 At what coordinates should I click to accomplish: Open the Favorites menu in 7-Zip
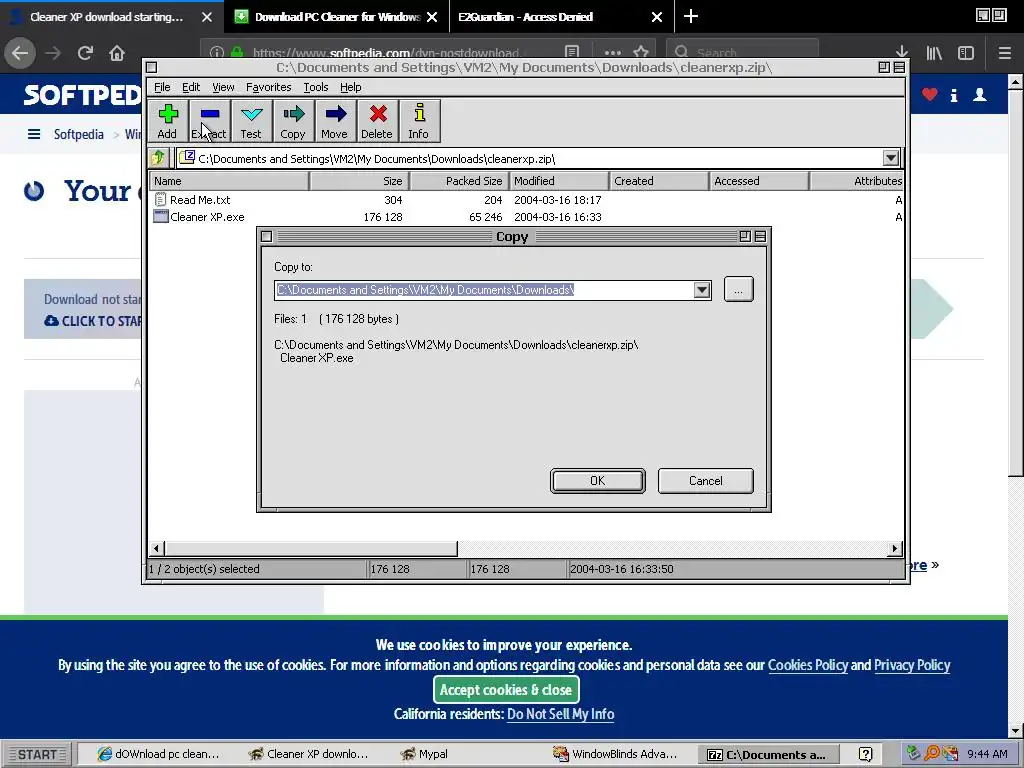point(268,87)
